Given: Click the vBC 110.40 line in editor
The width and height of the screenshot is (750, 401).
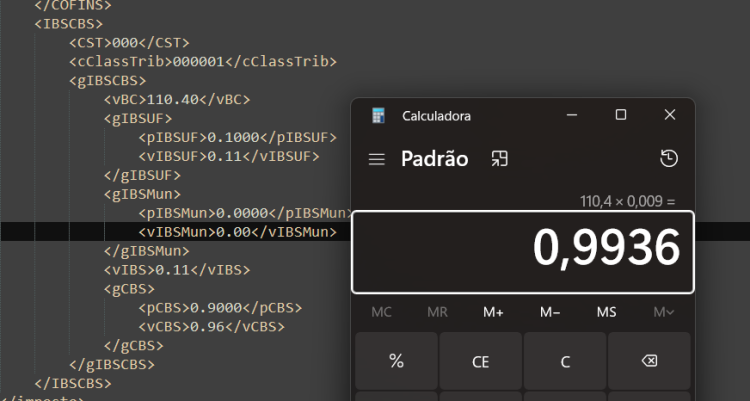Looking at the screenshot, I should pyautogui.click(x=177, y=100).
